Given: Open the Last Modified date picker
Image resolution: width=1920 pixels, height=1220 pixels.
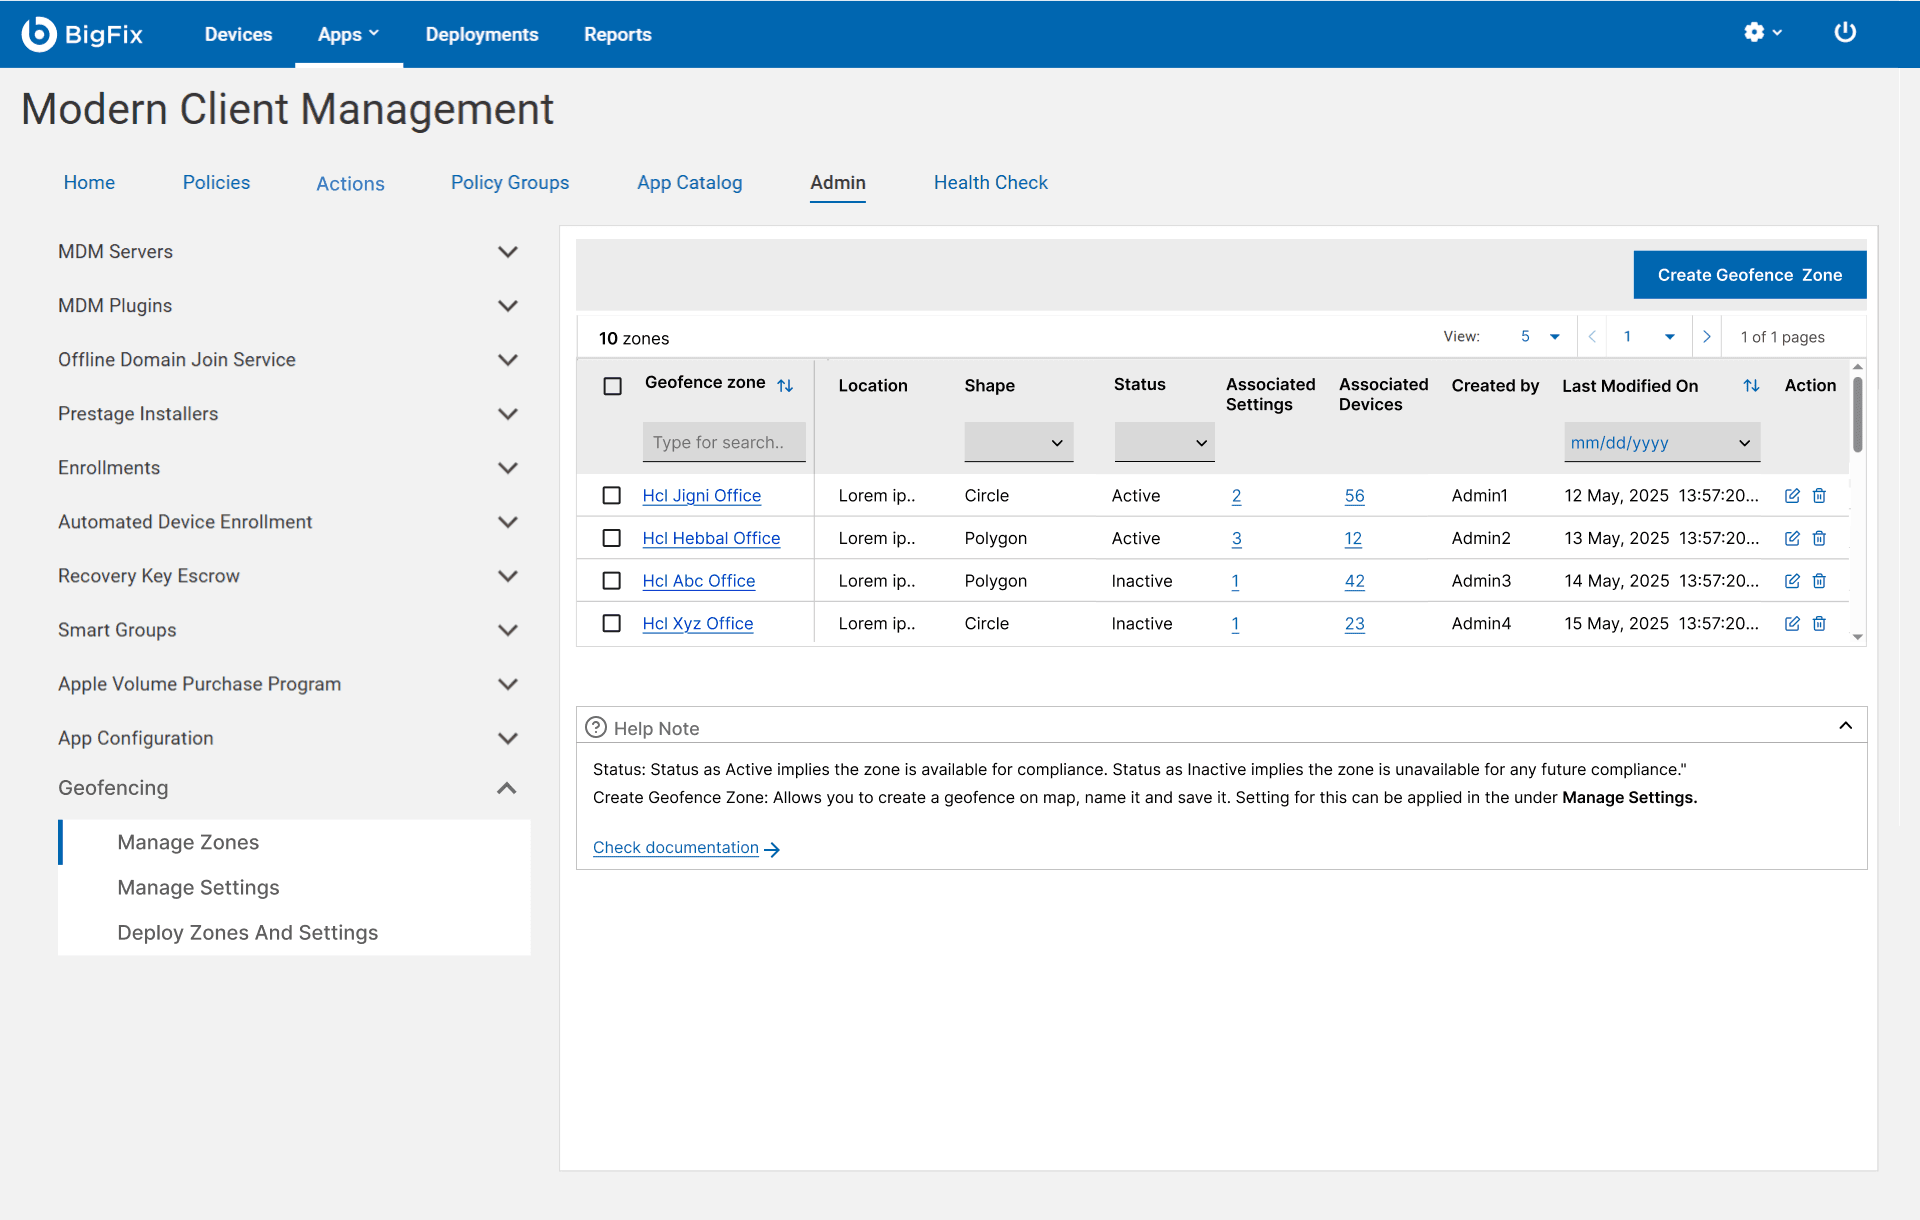Looking at the screenshot, I should pos(1662,442).
